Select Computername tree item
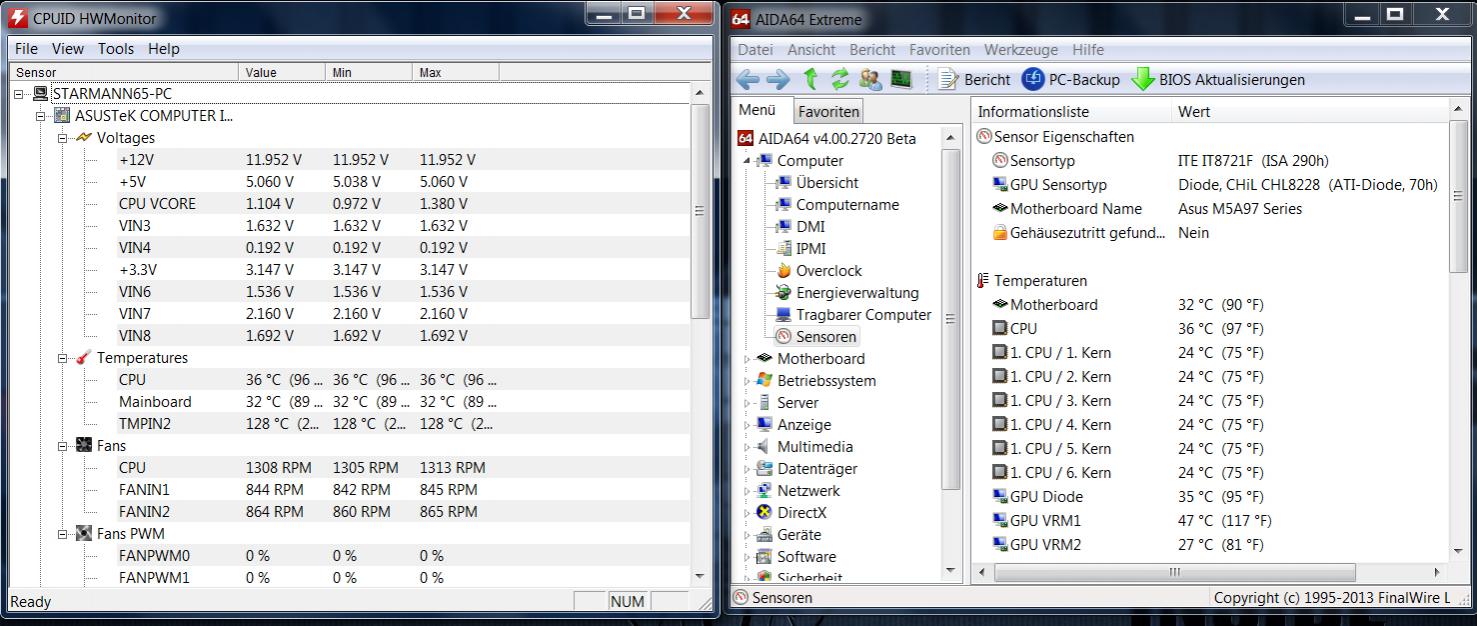The image size is (1477, 626). point(847,204)
